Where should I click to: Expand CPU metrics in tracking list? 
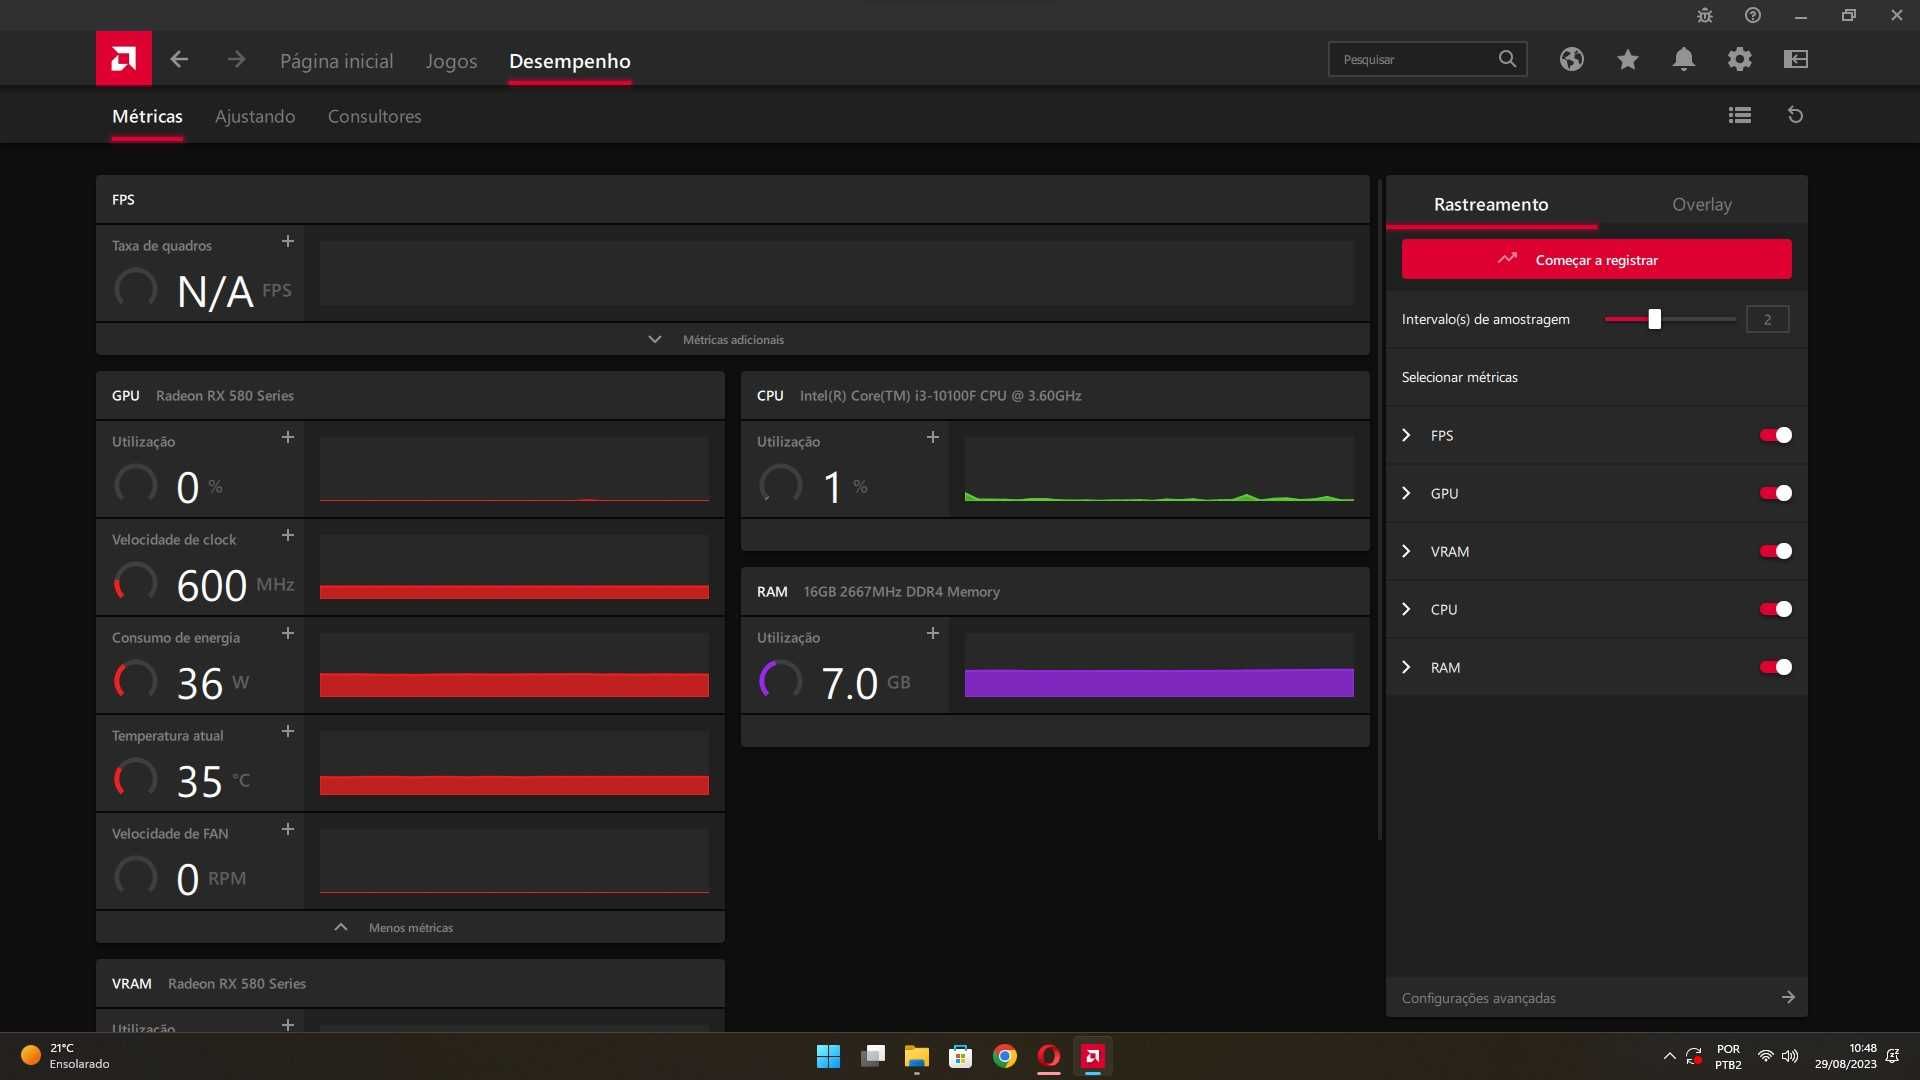[1406, 609]
